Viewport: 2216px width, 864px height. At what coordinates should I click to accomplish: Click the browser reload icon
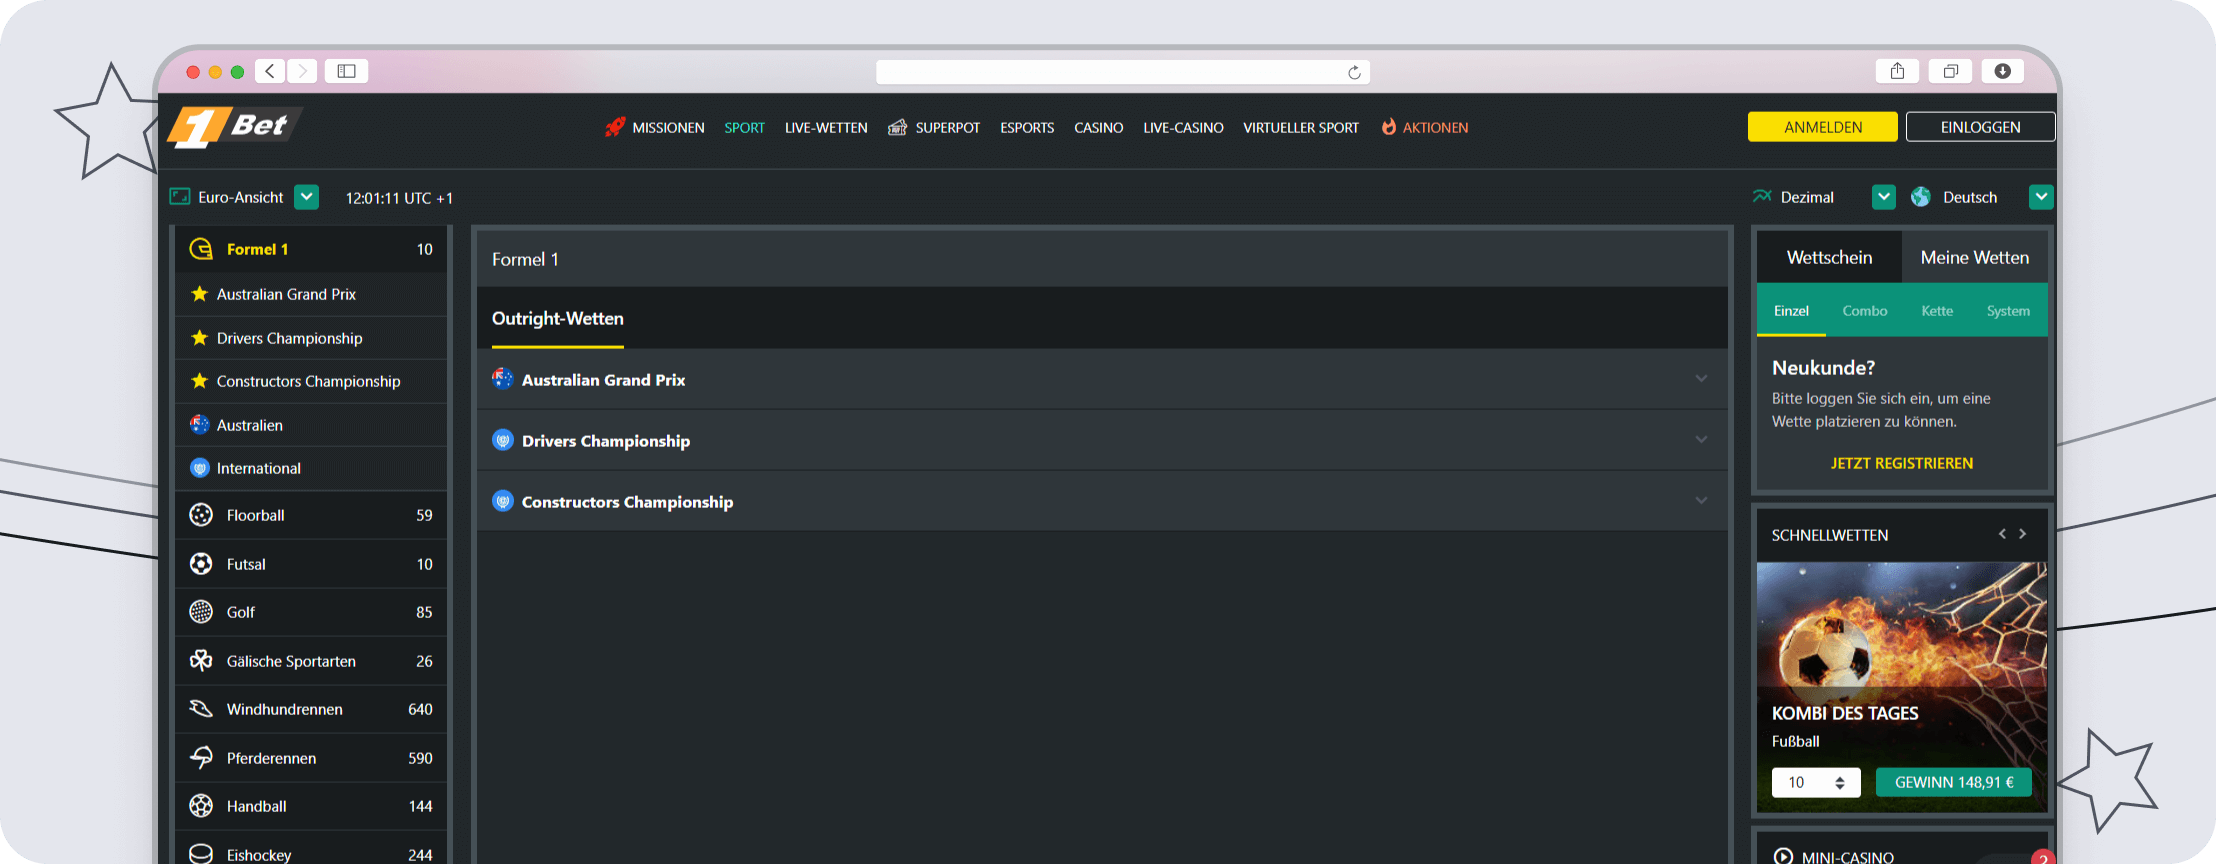1354,72
